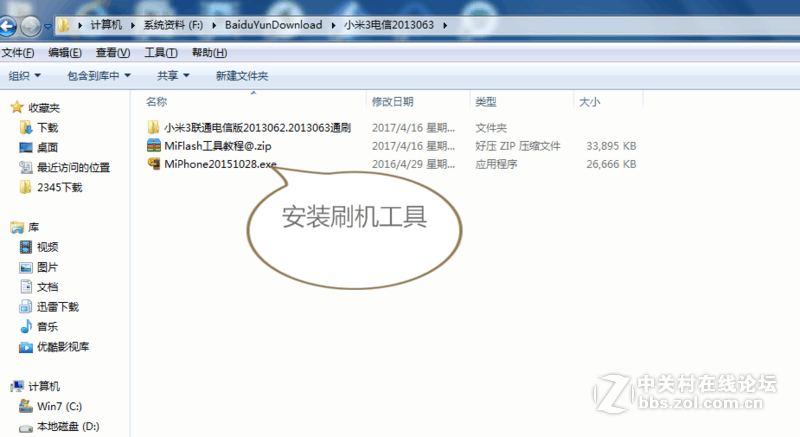This screenshot has height=437, width=800.
Task: Open the Win7 (C:) drive entry
Action: 60,406
